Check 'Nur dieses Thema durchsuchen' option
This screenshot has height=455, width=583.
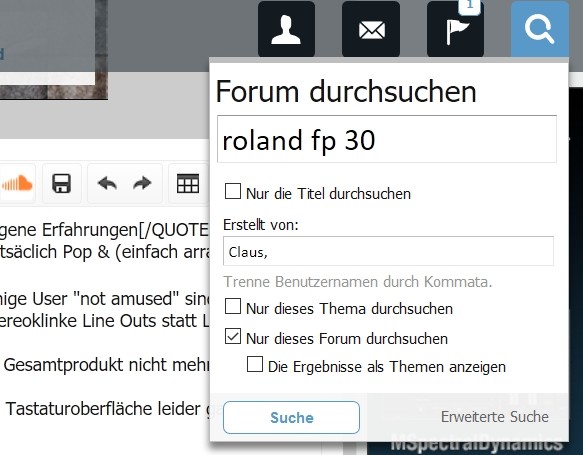pos(233,306)
